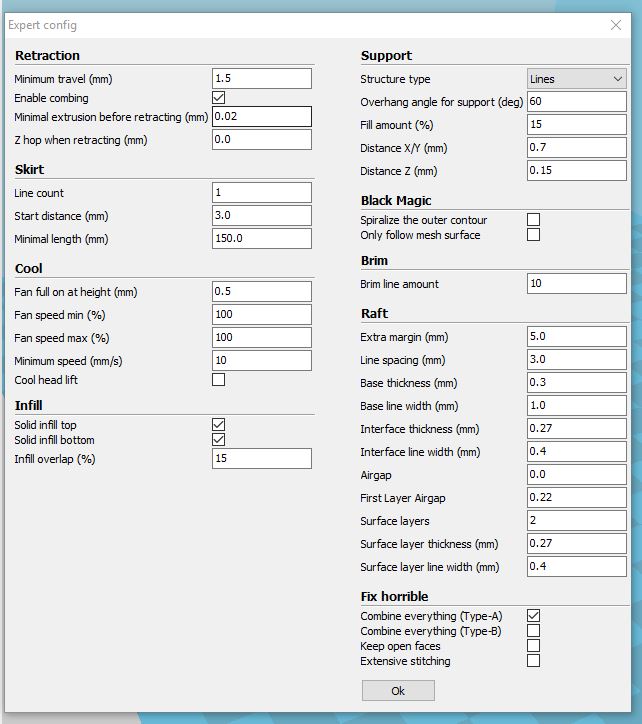This screenshot has width=642, height=724.
Task: Toggle Solid infill bottom checkbox
Action: (219, 440)
